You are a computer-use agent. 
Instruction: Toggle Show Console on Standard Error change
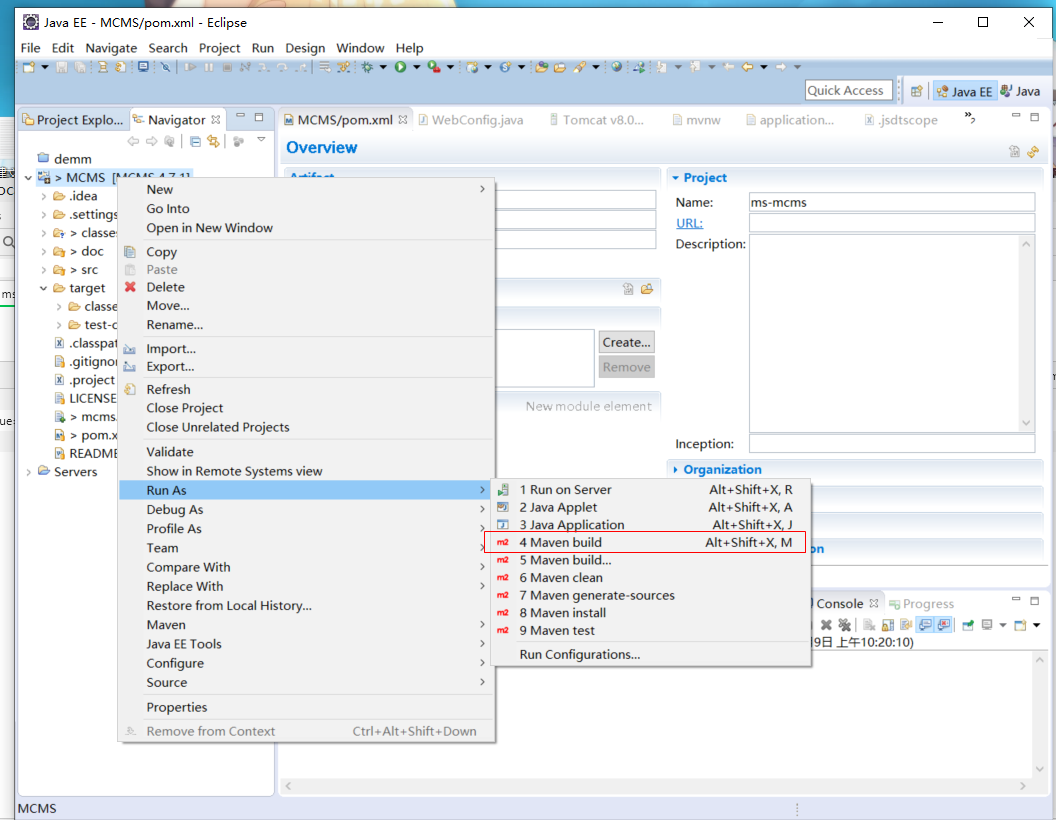(944, 625)
